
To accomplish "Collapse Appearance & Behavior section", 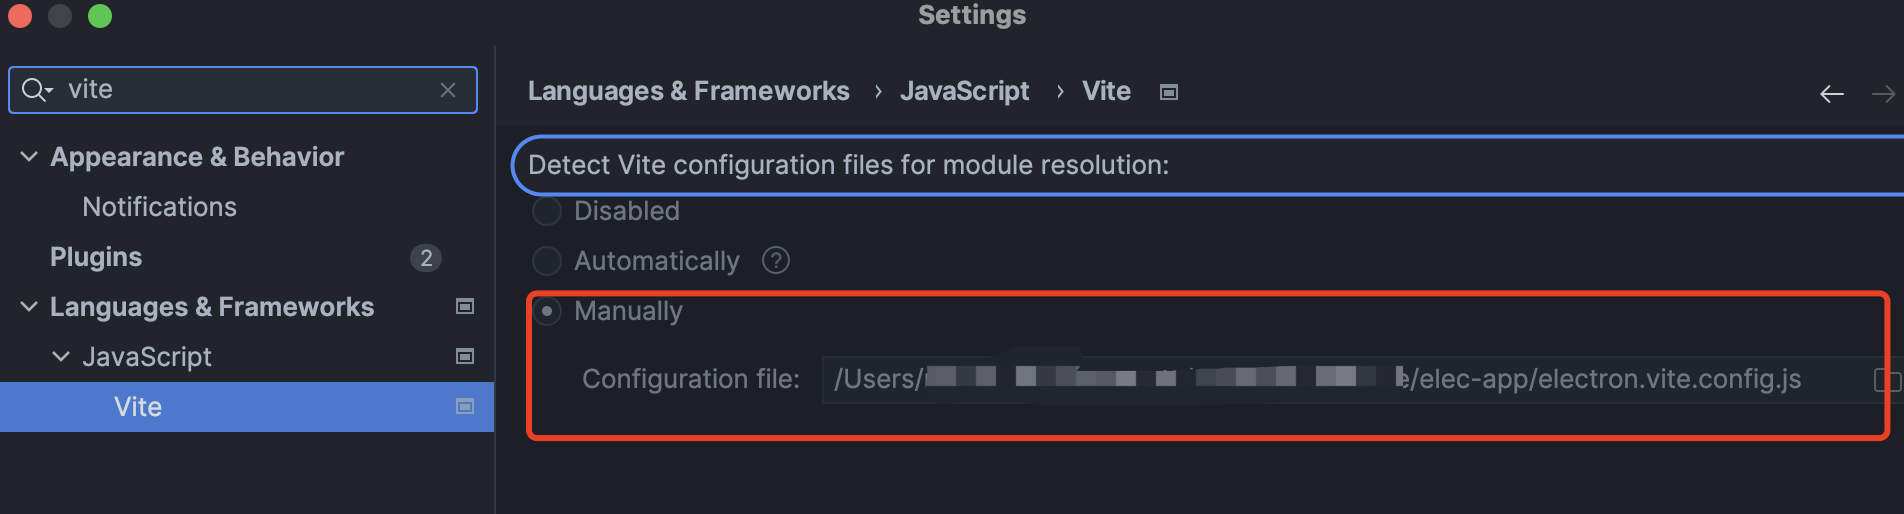I will pyautogui.click(x=29, y=157).
